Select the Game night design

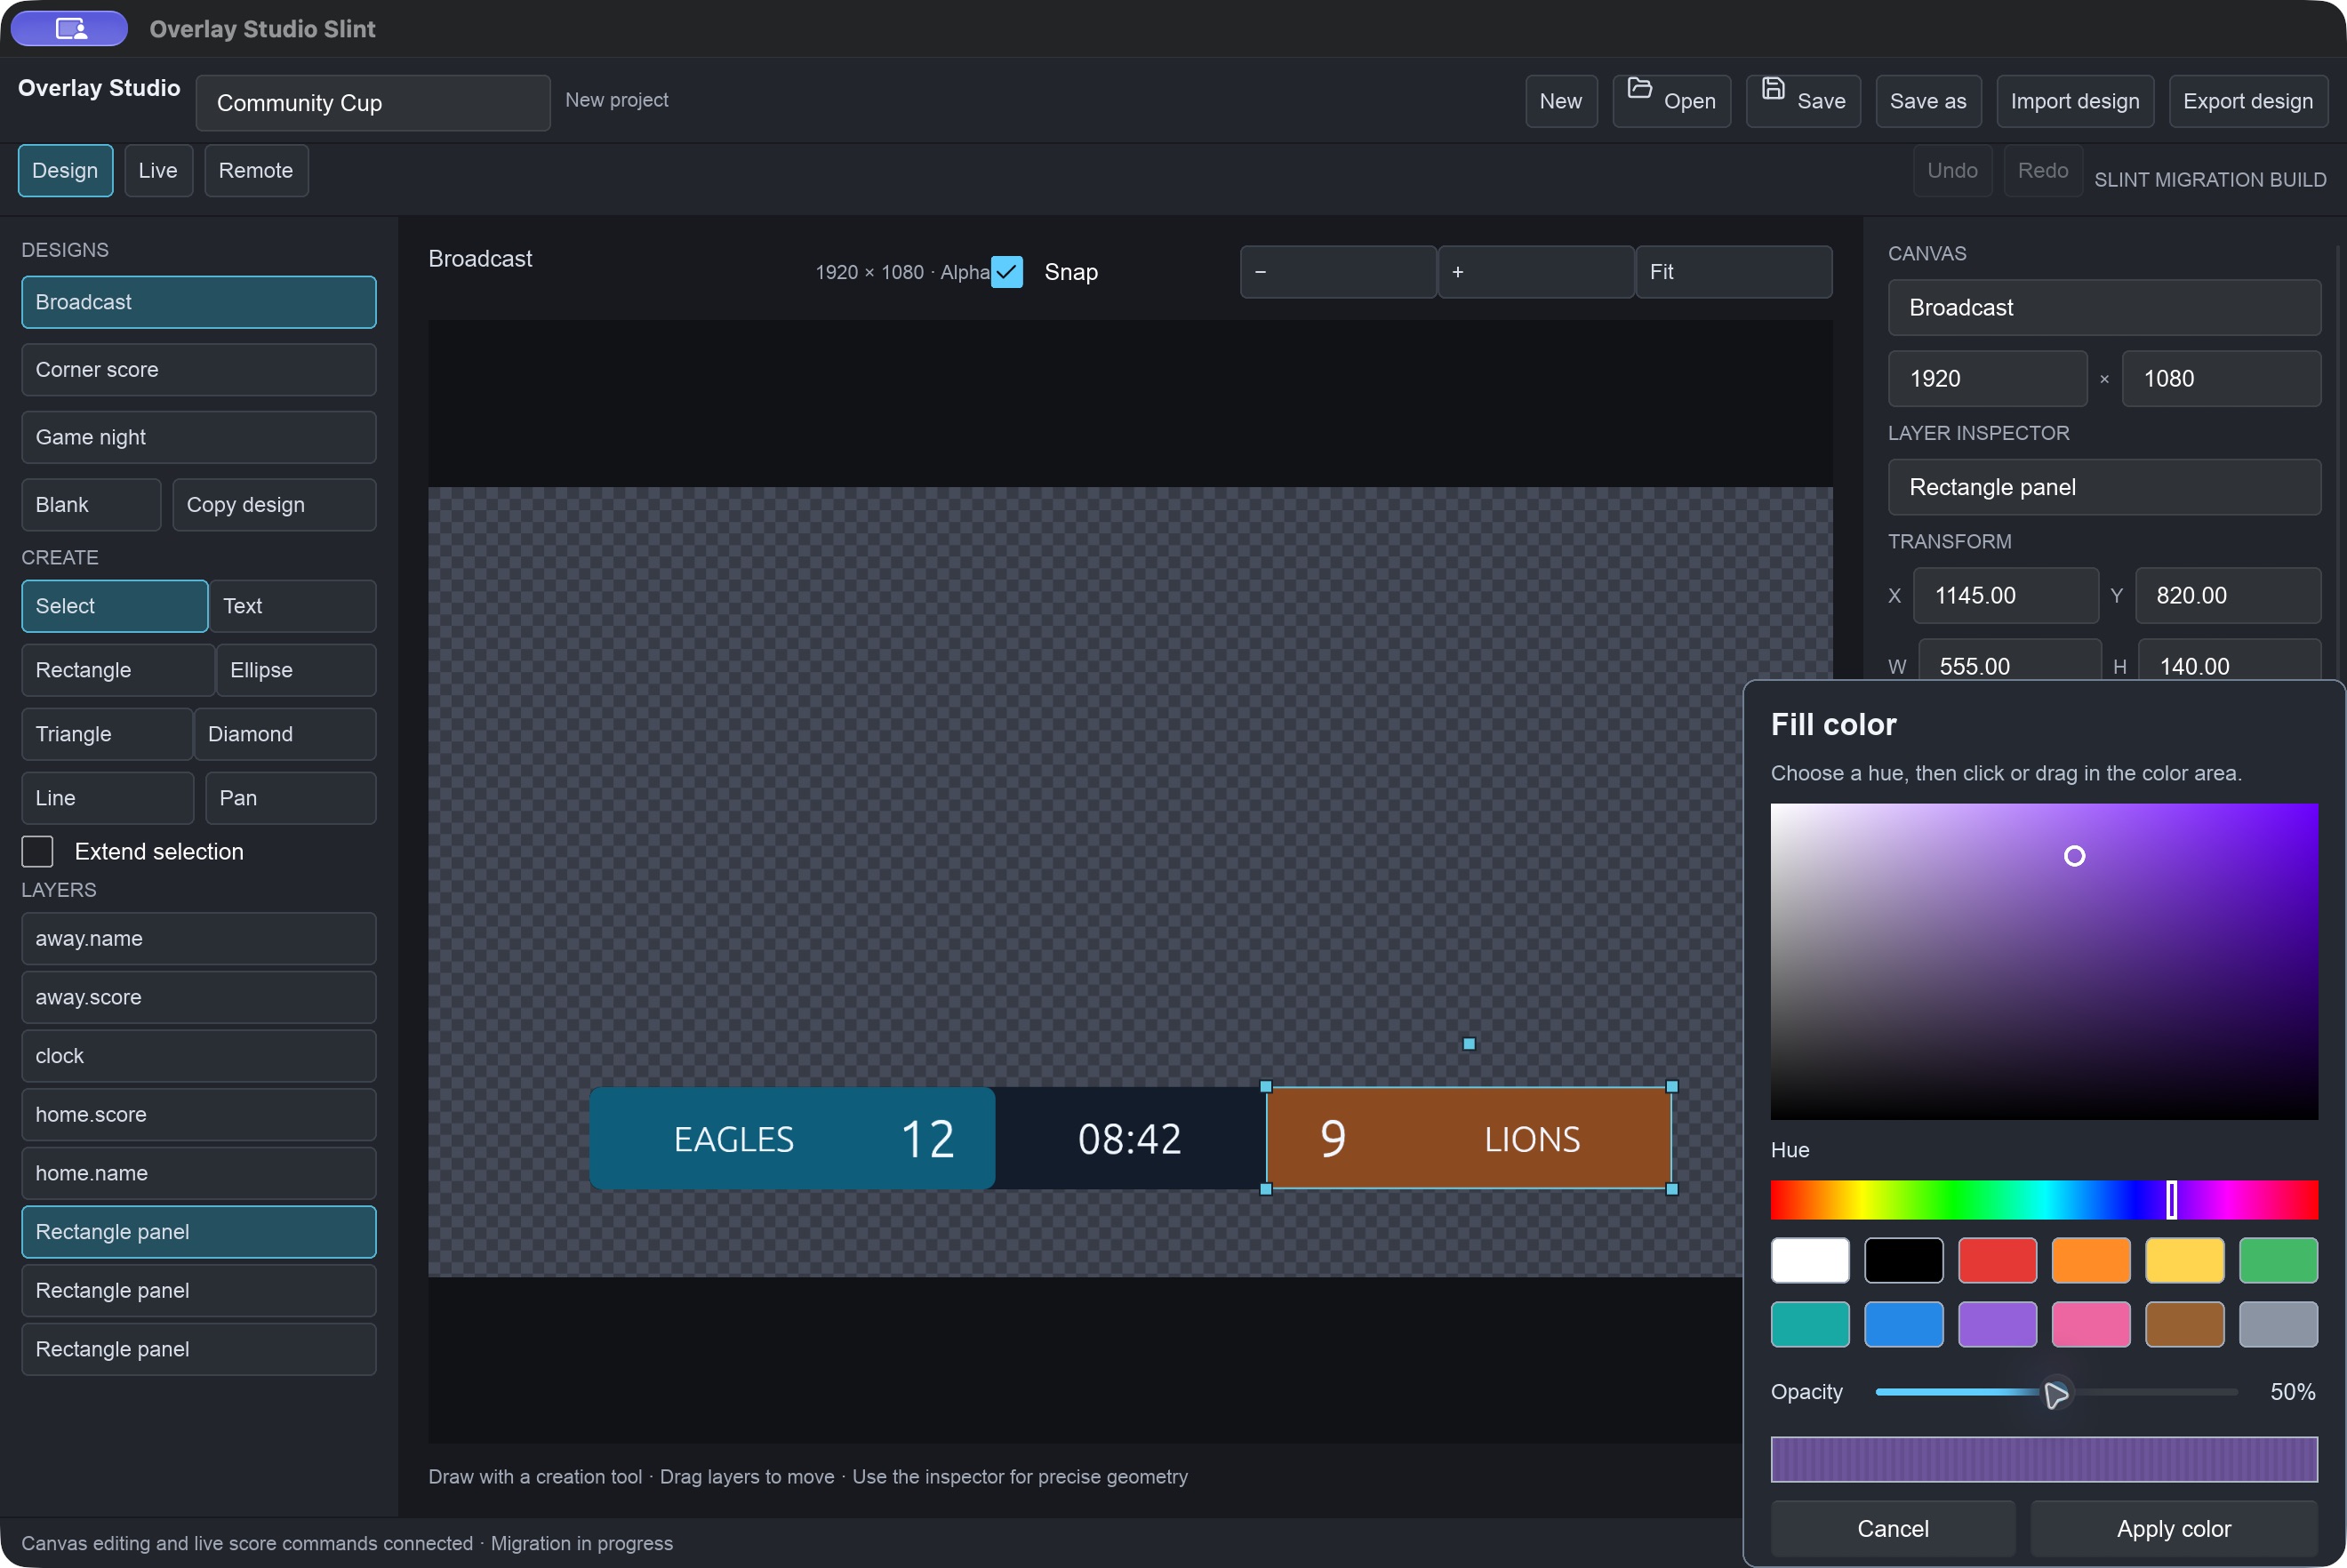click(x=199, y=437)
